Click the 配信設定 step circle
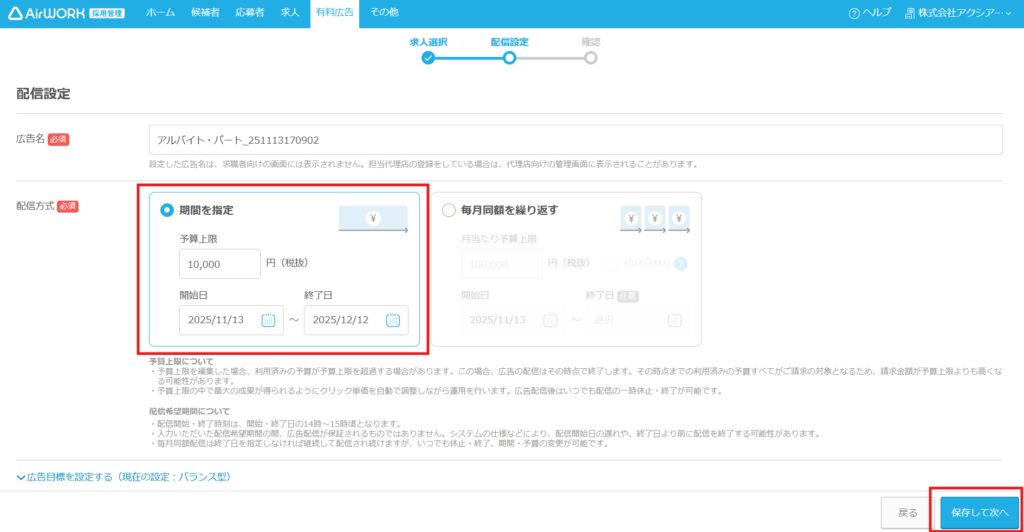This screenshot has width=1024, height=532. click(x=510, y=58)
